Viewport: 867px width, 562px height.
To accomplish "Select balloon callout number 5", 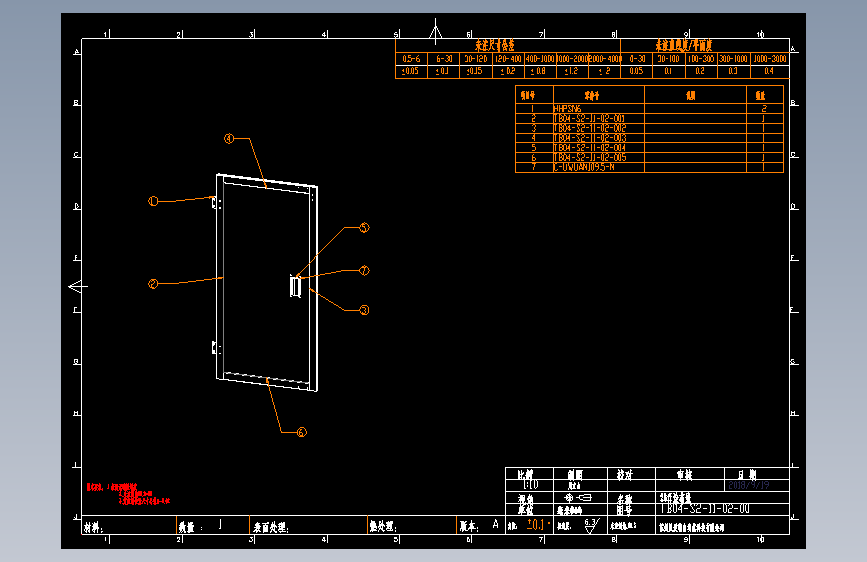I will [x=364, y=228].
